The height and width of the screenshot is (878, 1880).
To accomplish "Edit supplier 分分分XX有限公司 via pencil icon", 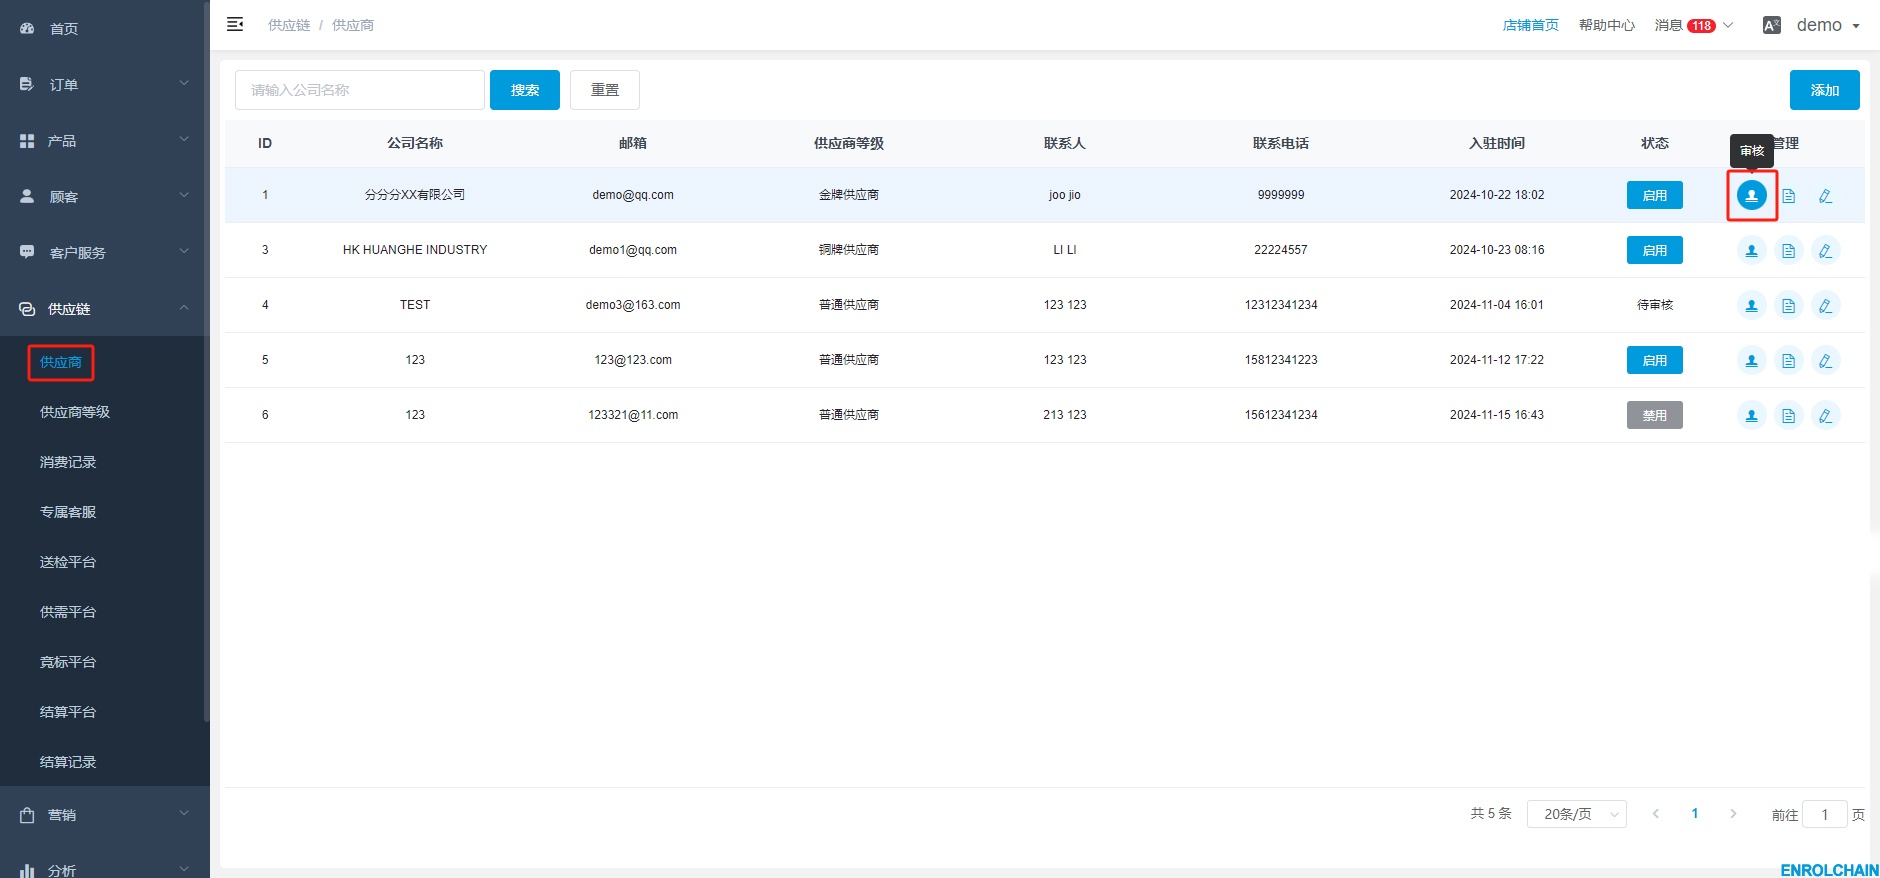I will point(1825,195).
